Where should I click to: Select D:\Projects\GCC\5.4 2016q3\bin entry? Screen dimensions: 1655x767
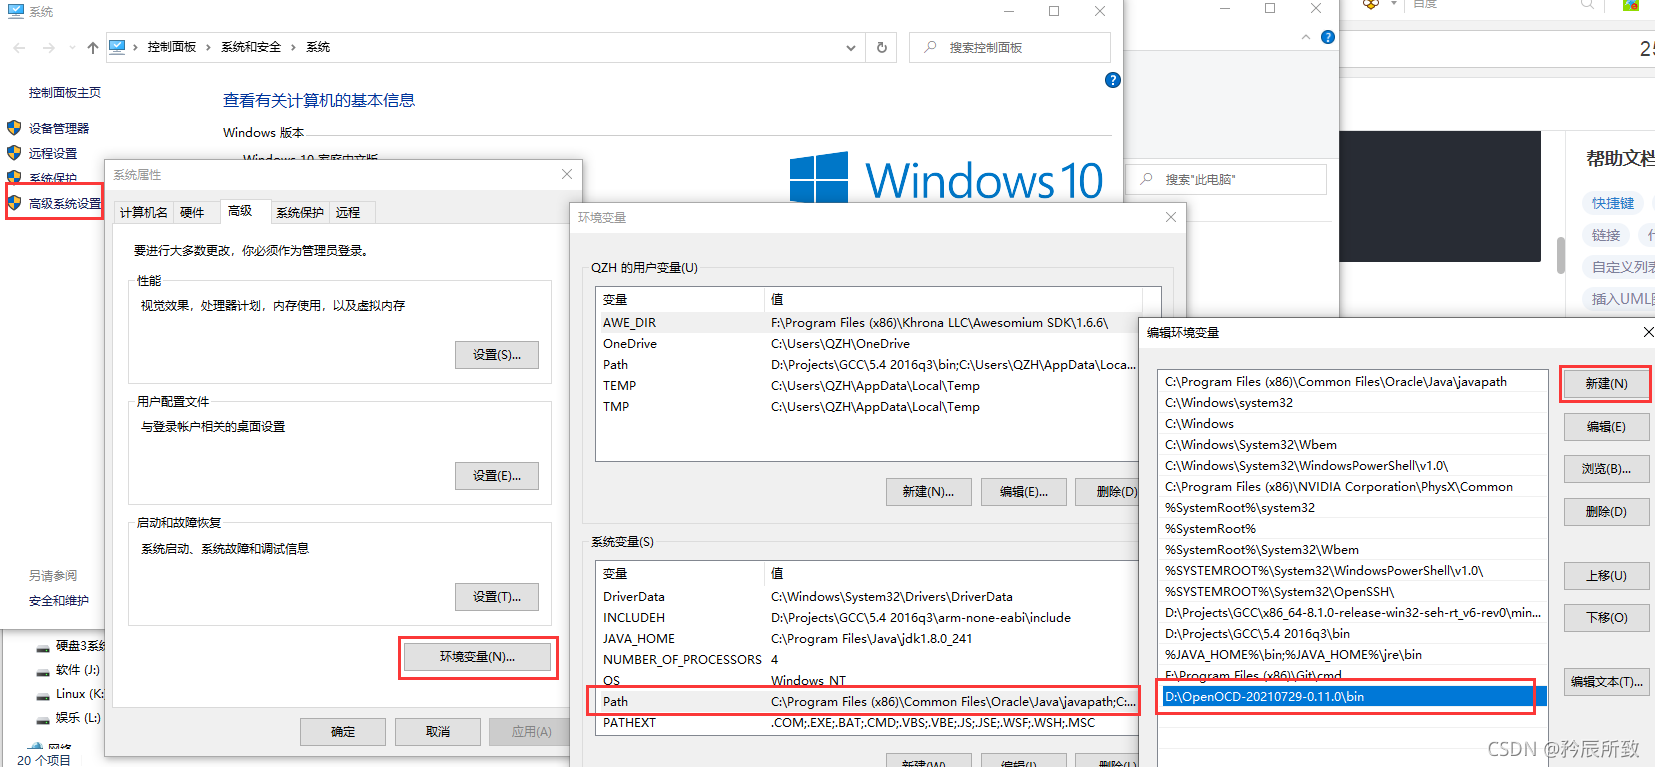(x=1354, y=633)
